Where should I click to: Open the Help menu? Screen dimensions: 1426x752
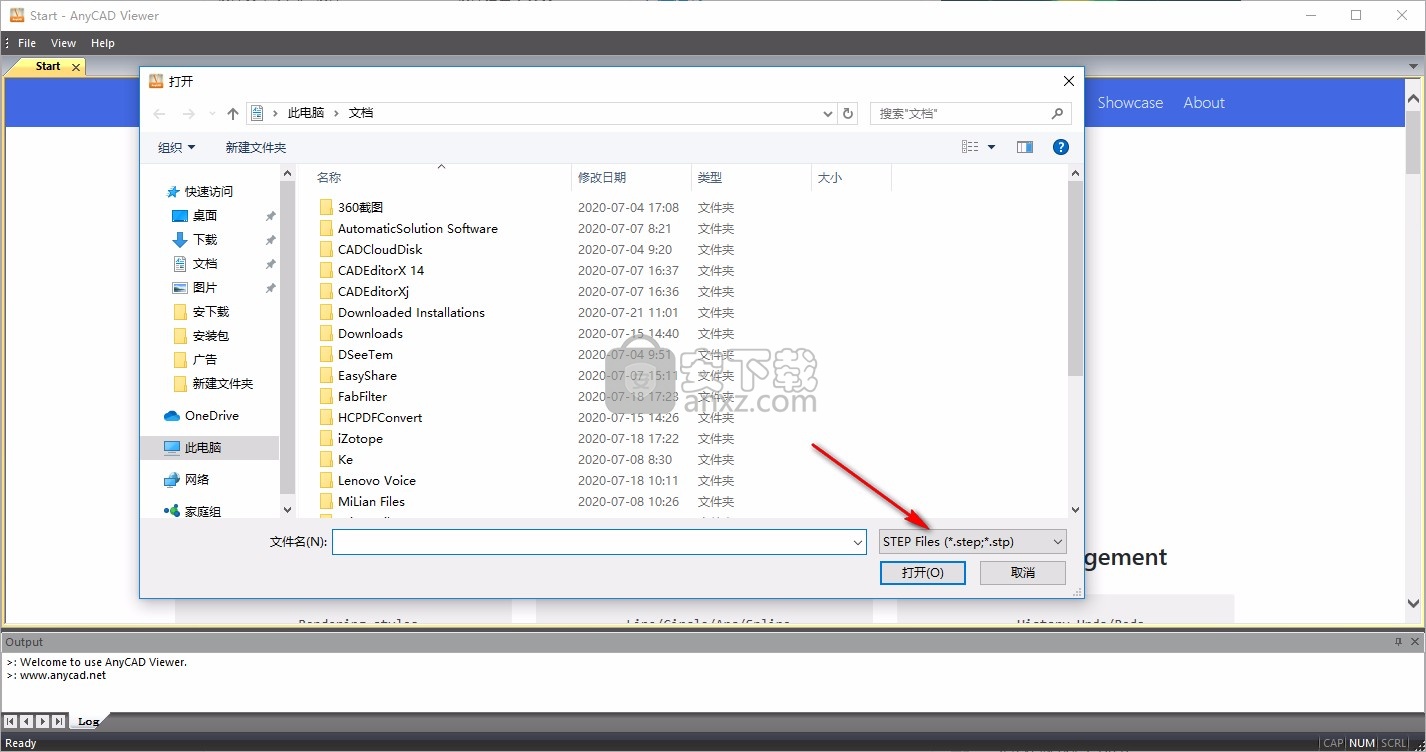(x=103, y=43)
